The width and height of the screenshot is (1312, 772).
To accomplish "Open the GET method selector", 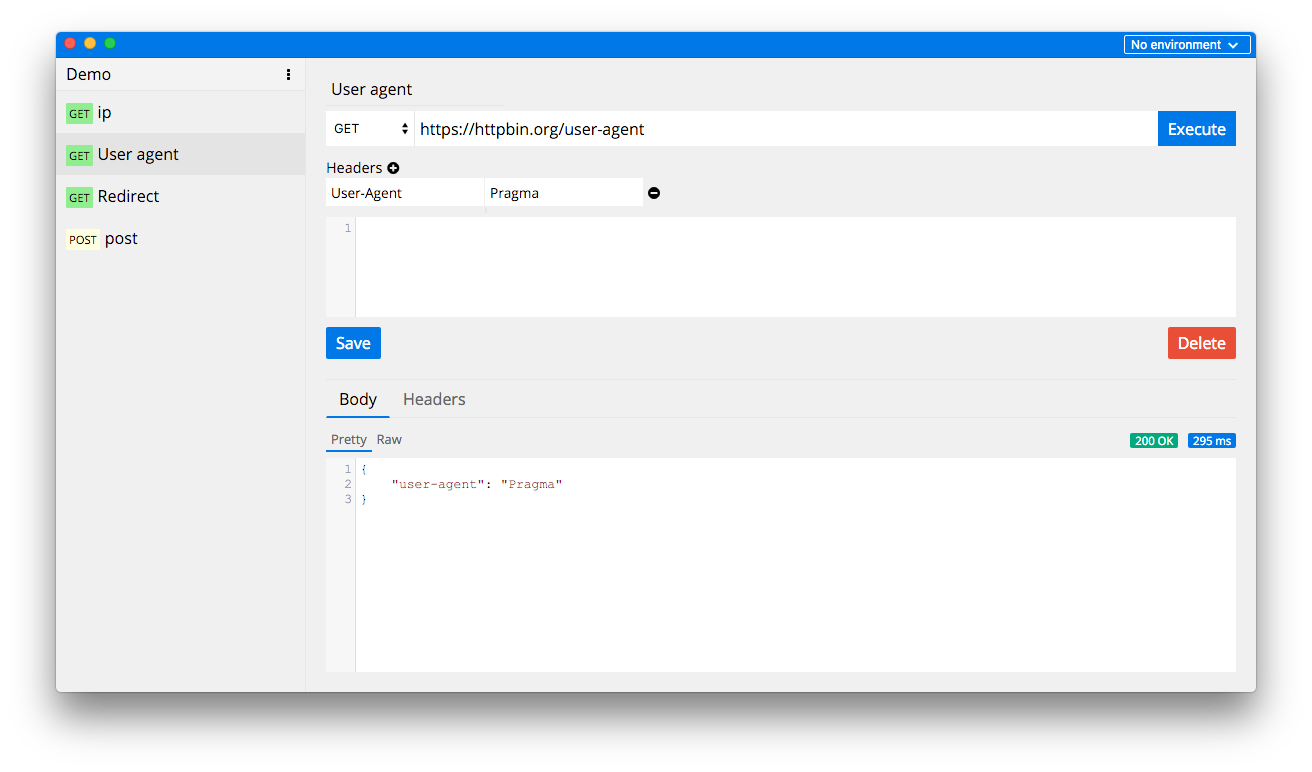I will click(x=370, y=129).
